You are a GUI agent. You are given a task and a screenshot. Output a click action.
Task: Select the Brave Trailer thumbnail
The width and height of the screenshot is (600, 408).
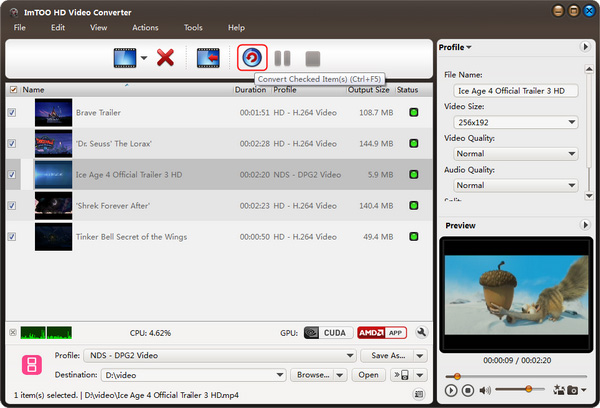(54, 113)
